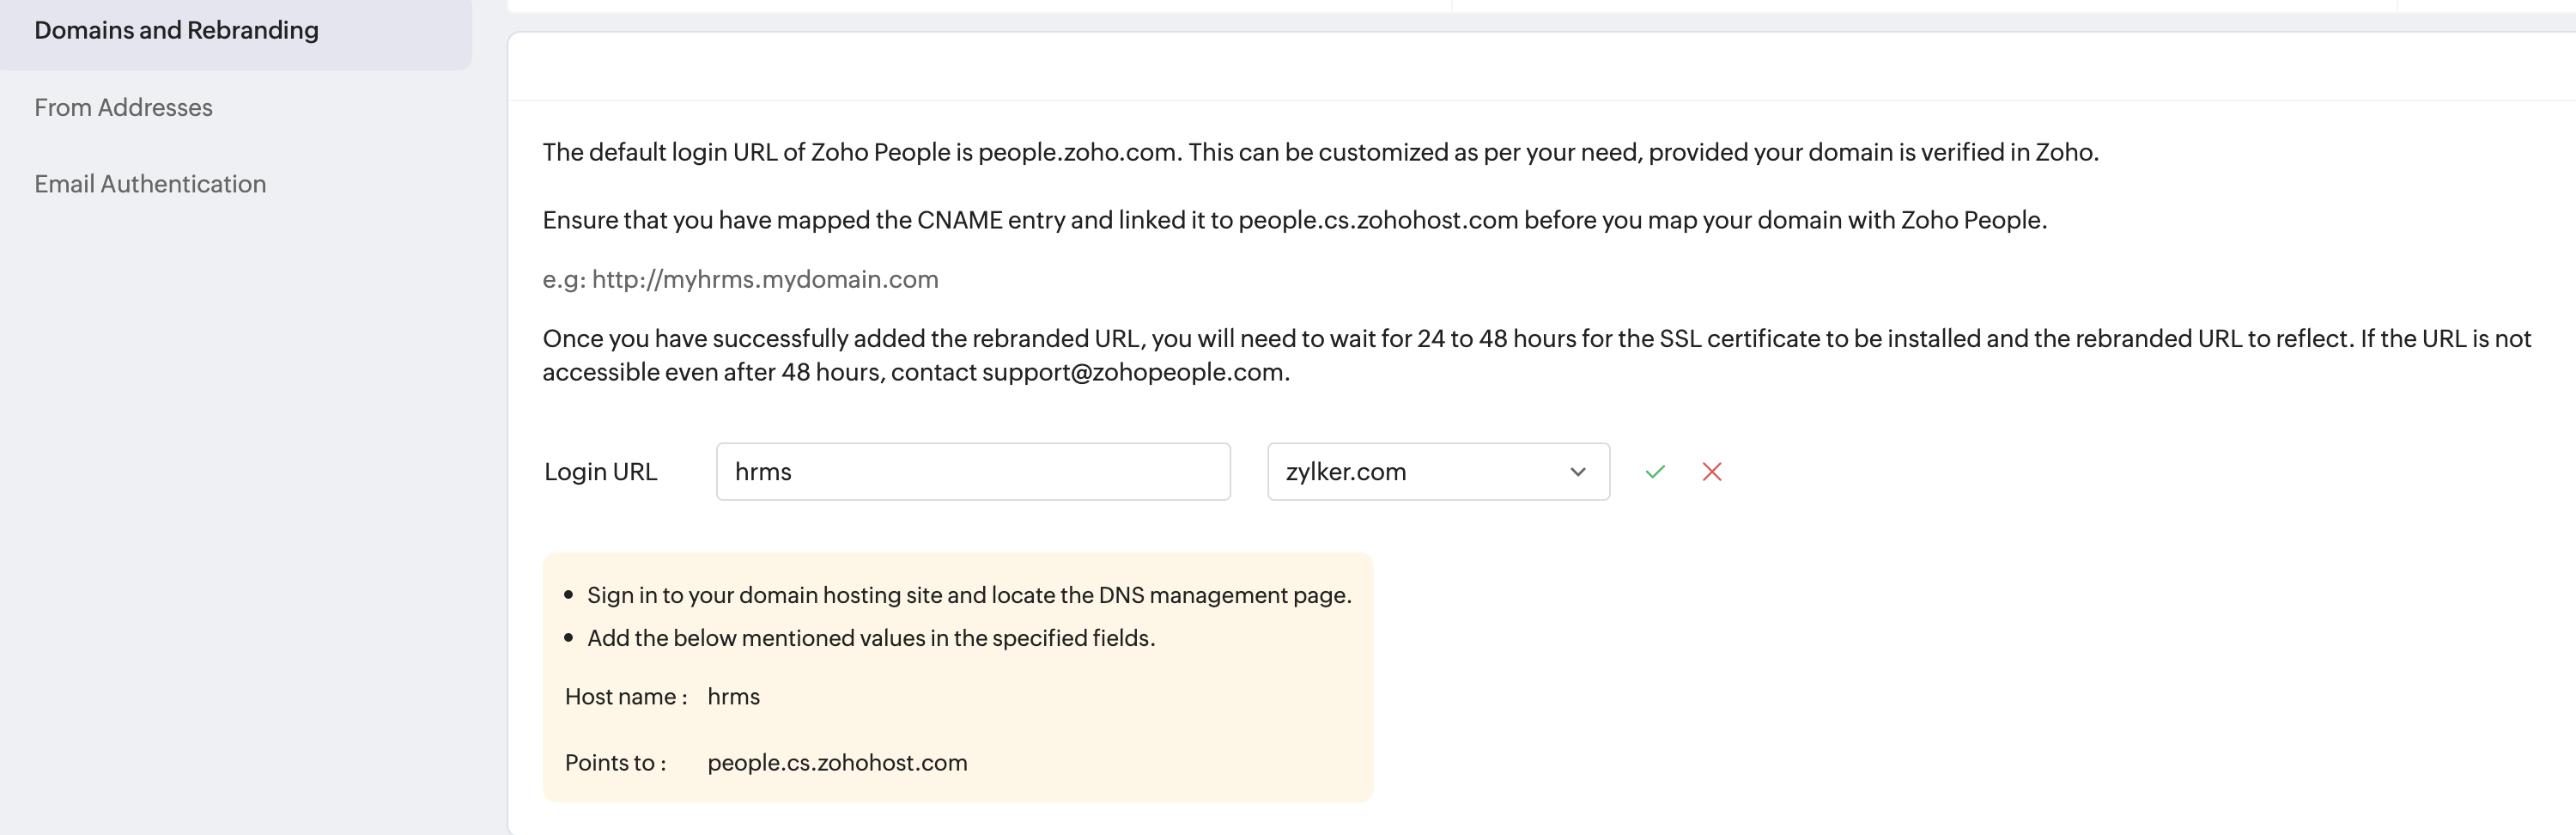Focus the Login URL field containing hrms
The height and width of the screenshot is (835, 2576).
click(x=972, y=472)
